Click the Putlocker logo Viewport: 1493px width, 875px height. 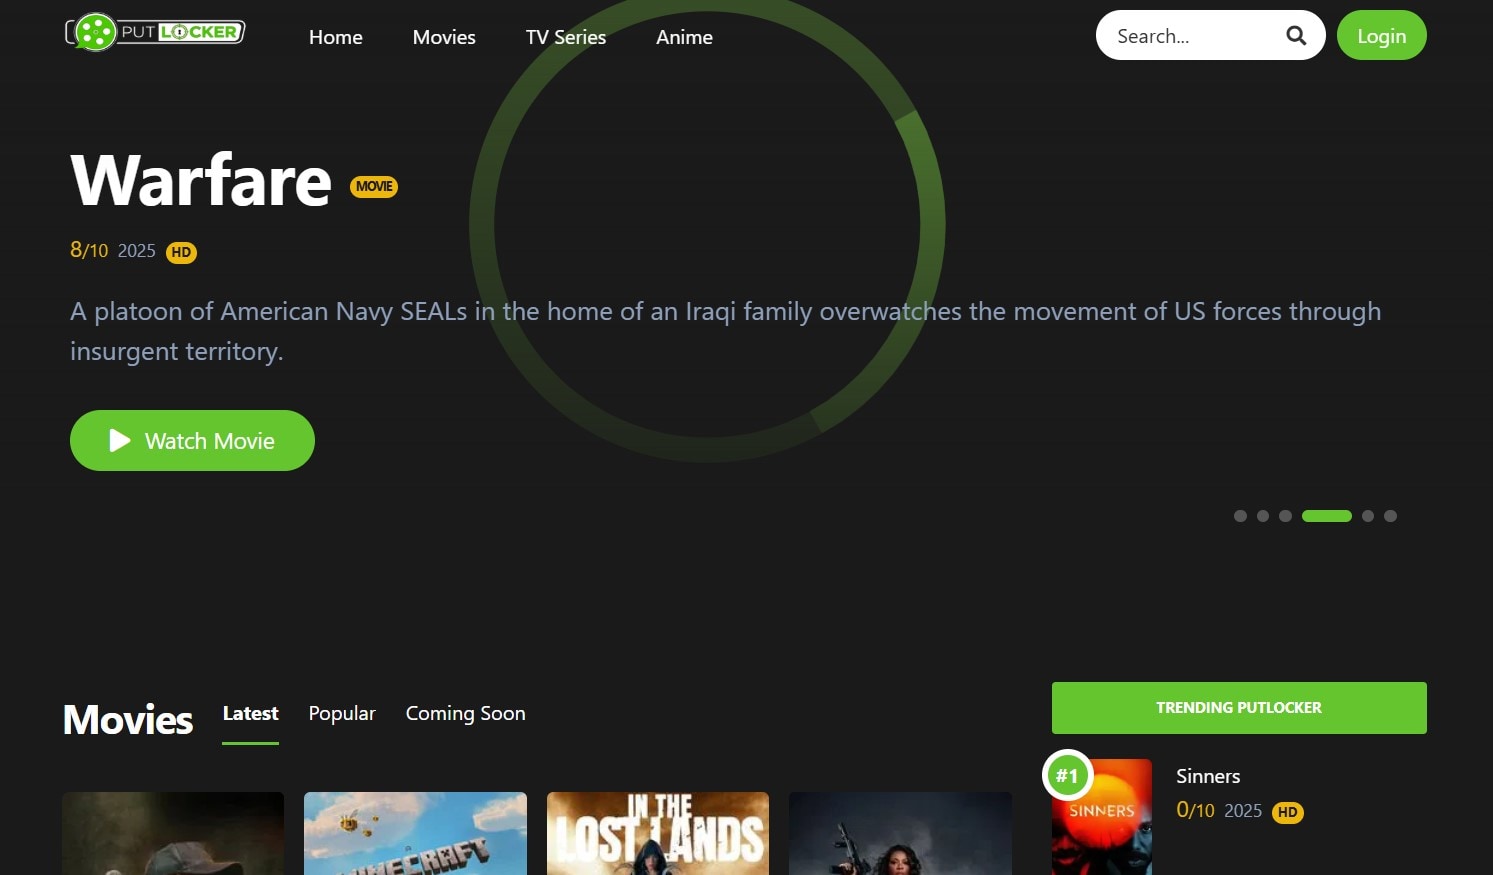coord(155,32)
